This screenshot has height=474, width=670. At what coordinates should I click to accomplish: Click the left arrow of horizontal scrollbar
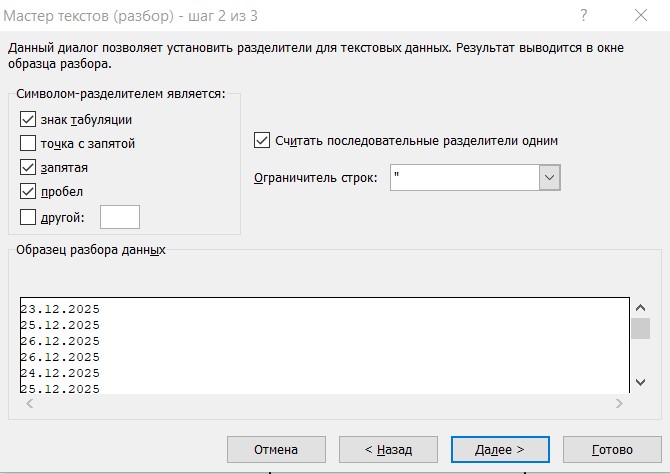pyautogui.click(x=28, y=403)
